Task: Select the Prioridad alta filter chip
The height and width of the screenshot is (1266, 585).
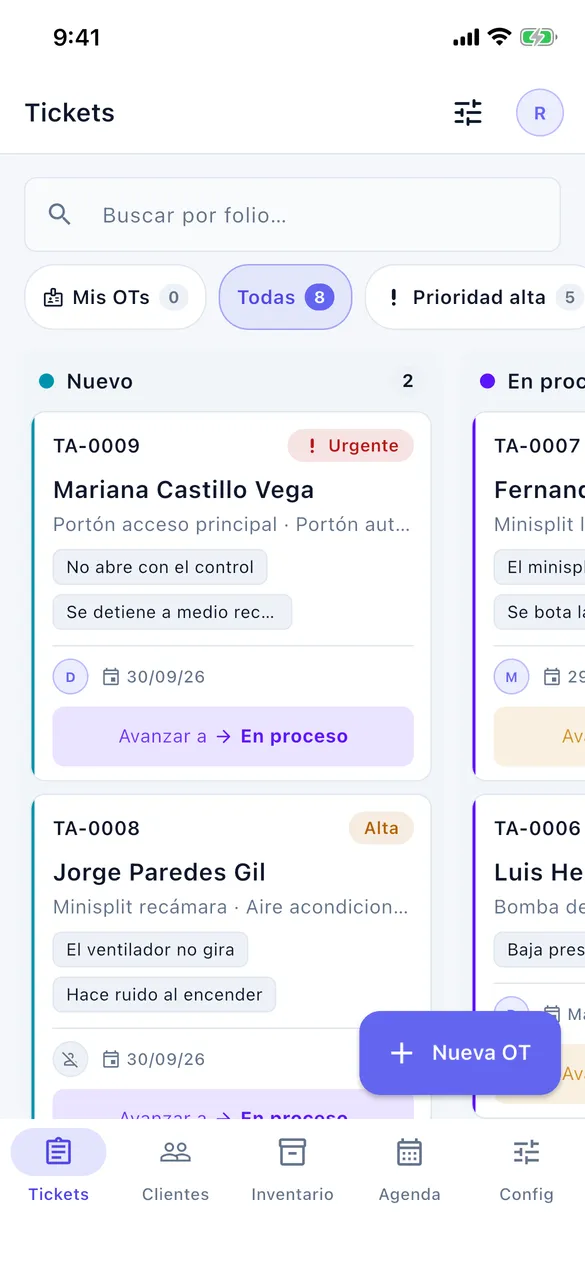Action: click(475, 297)
